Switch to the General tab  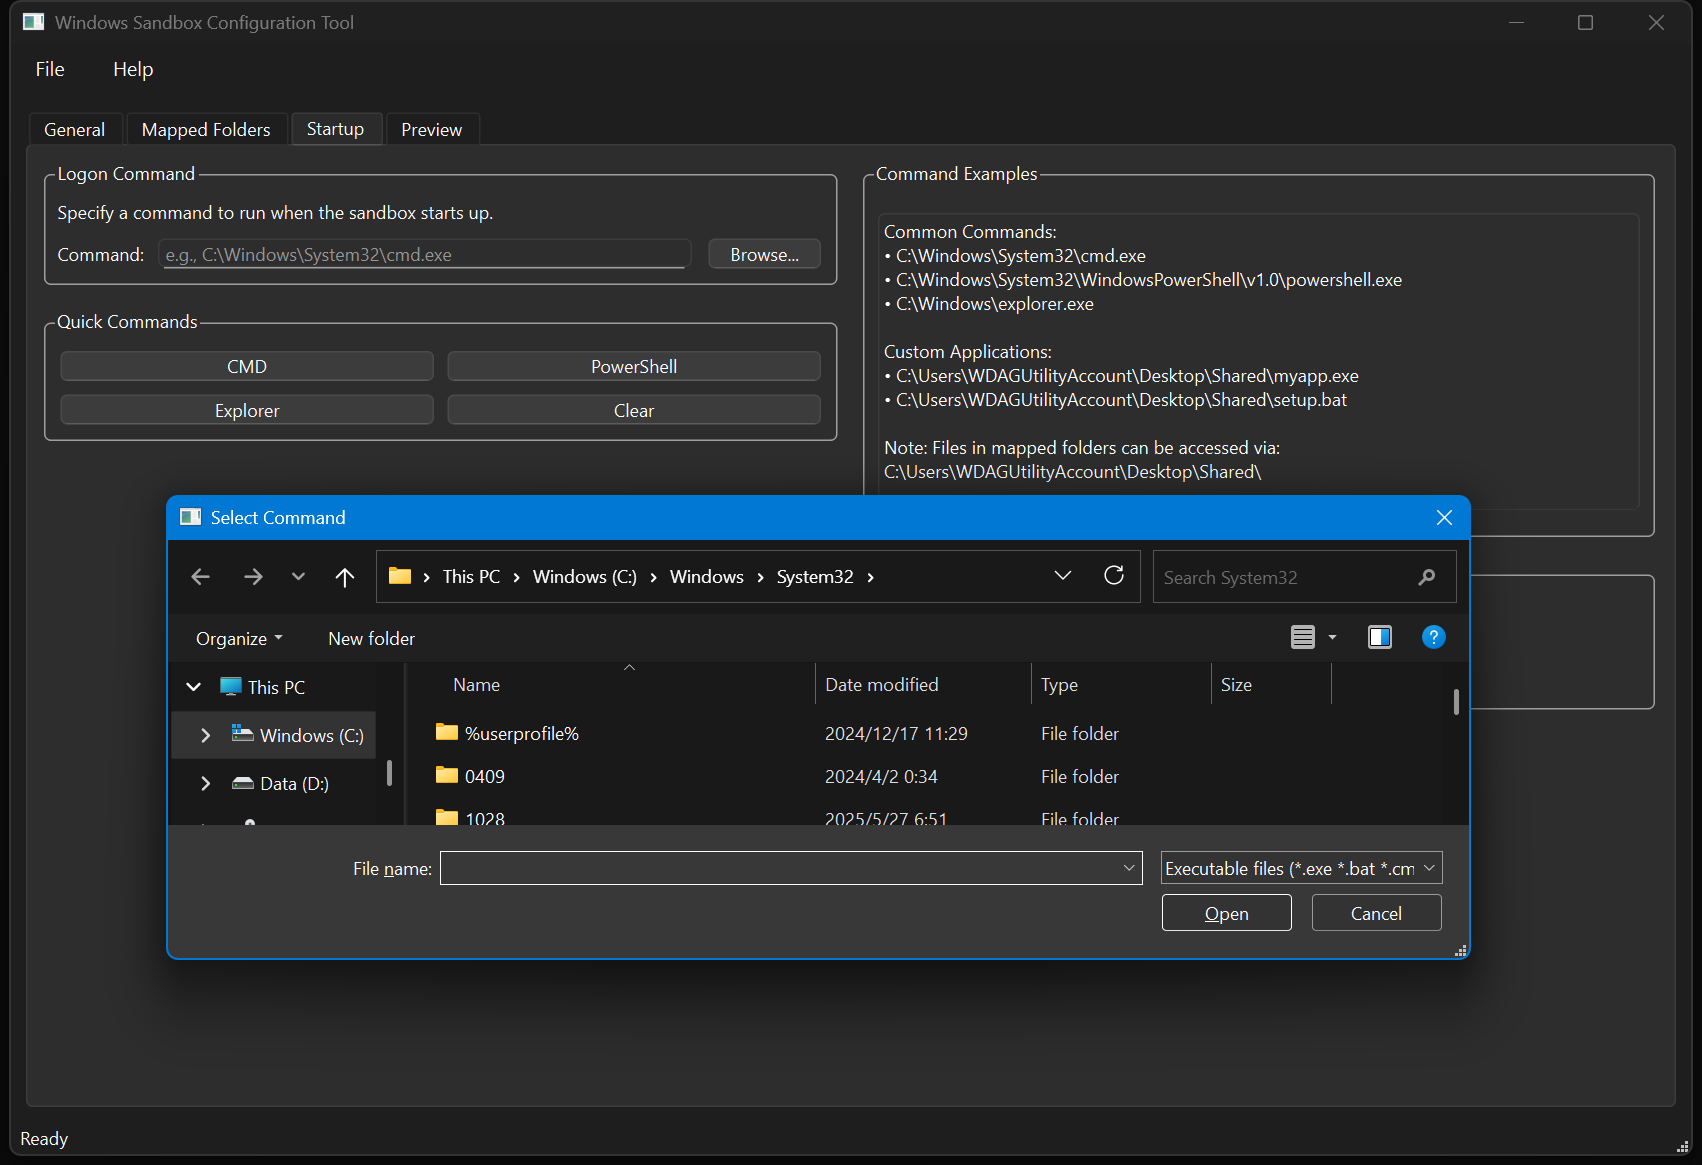pos(74,130)
